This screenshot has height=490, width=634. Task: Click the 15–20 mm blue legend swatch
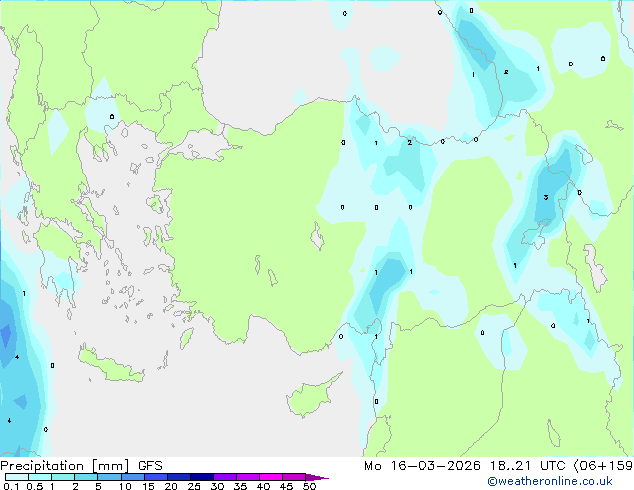click(x=156, y=477)
